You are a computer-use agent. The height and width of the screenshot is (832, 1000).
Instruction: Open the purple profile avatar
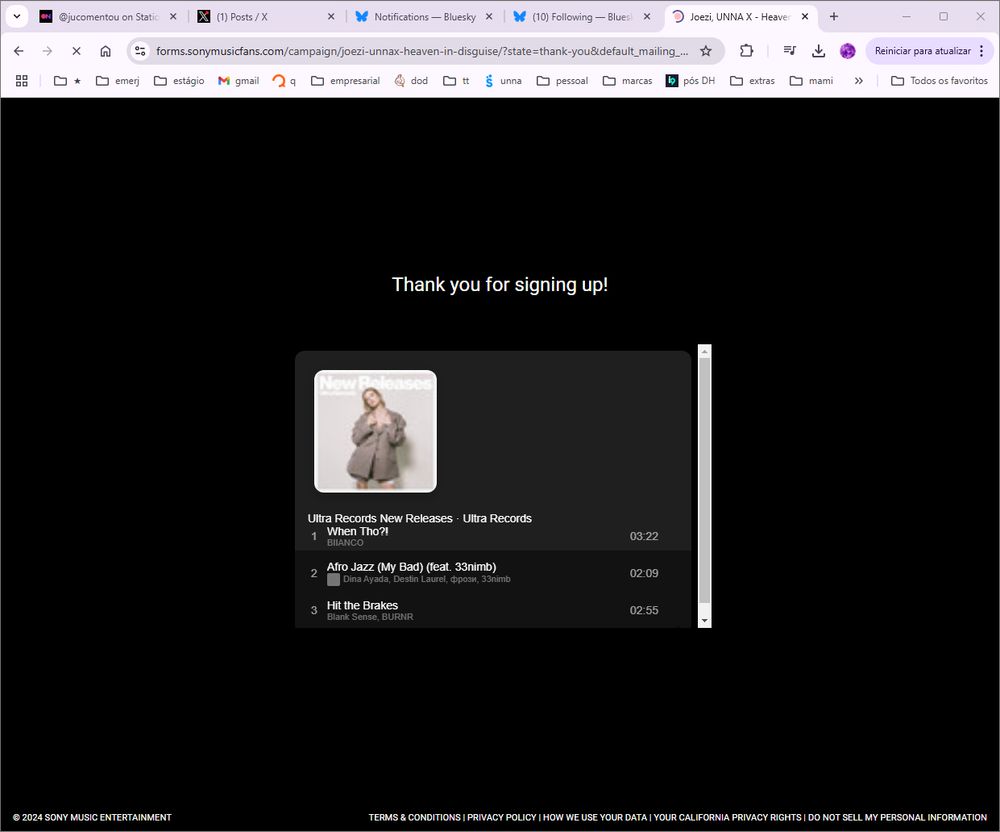(847, 51)
